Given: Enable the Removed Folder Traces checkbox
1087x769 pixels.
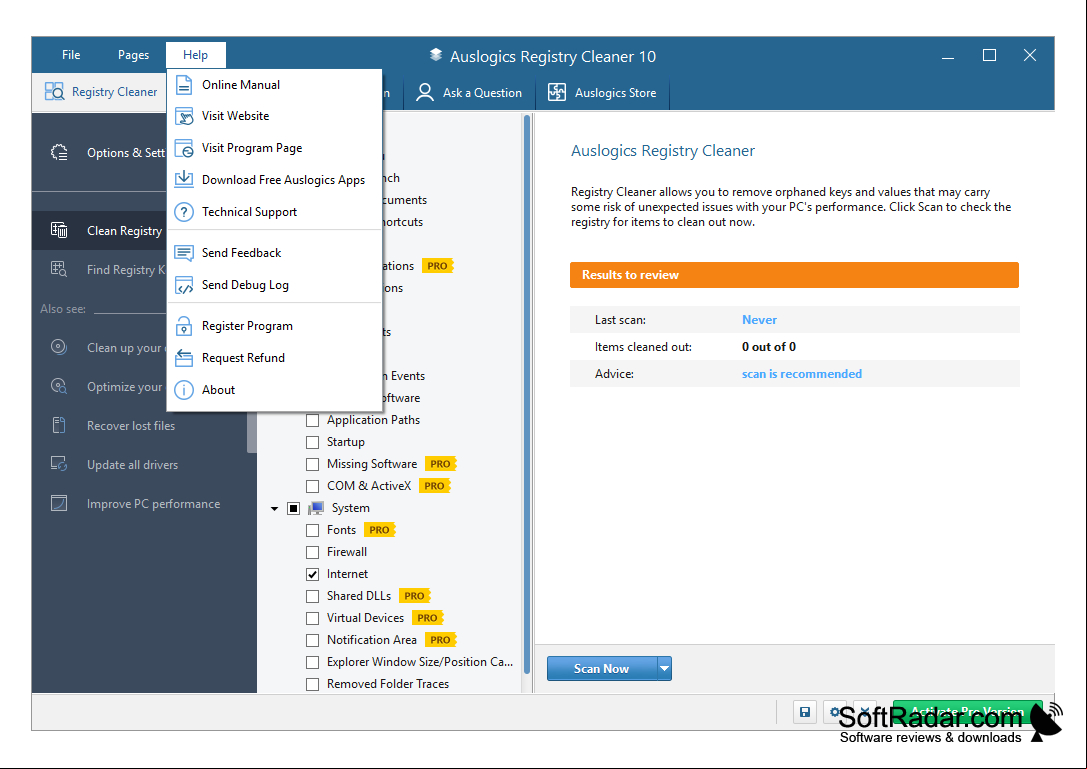Looking at the screenshot, I should [313, 684].
